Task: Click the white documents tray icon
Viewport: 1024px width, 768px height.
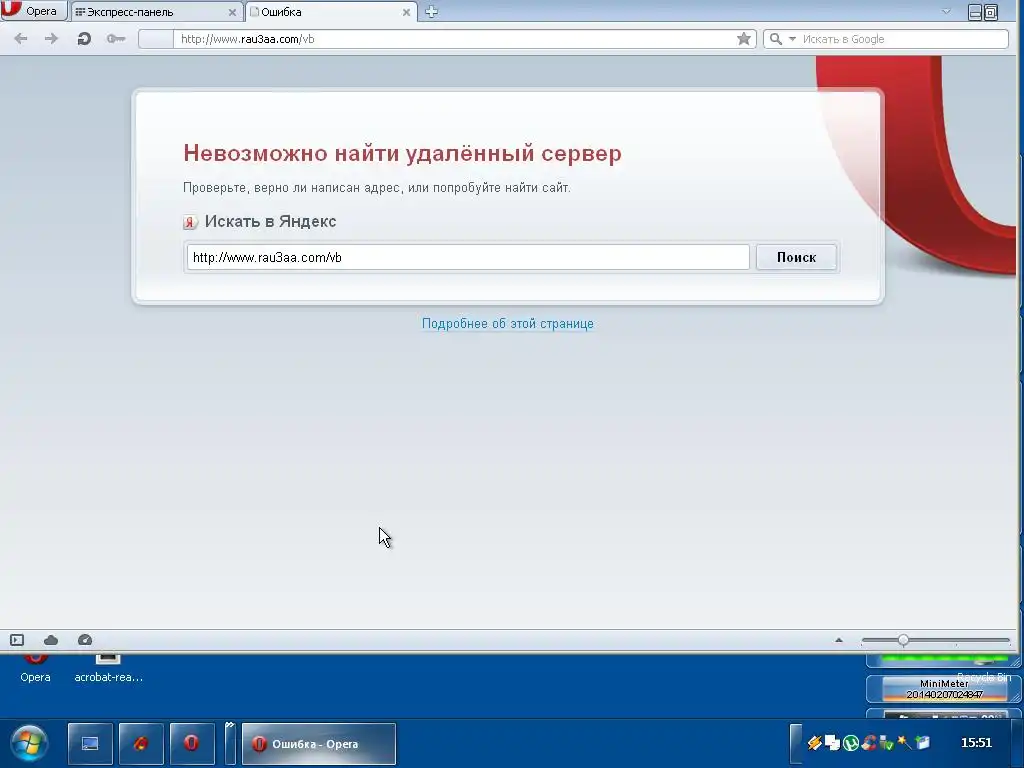Action: 832,743
